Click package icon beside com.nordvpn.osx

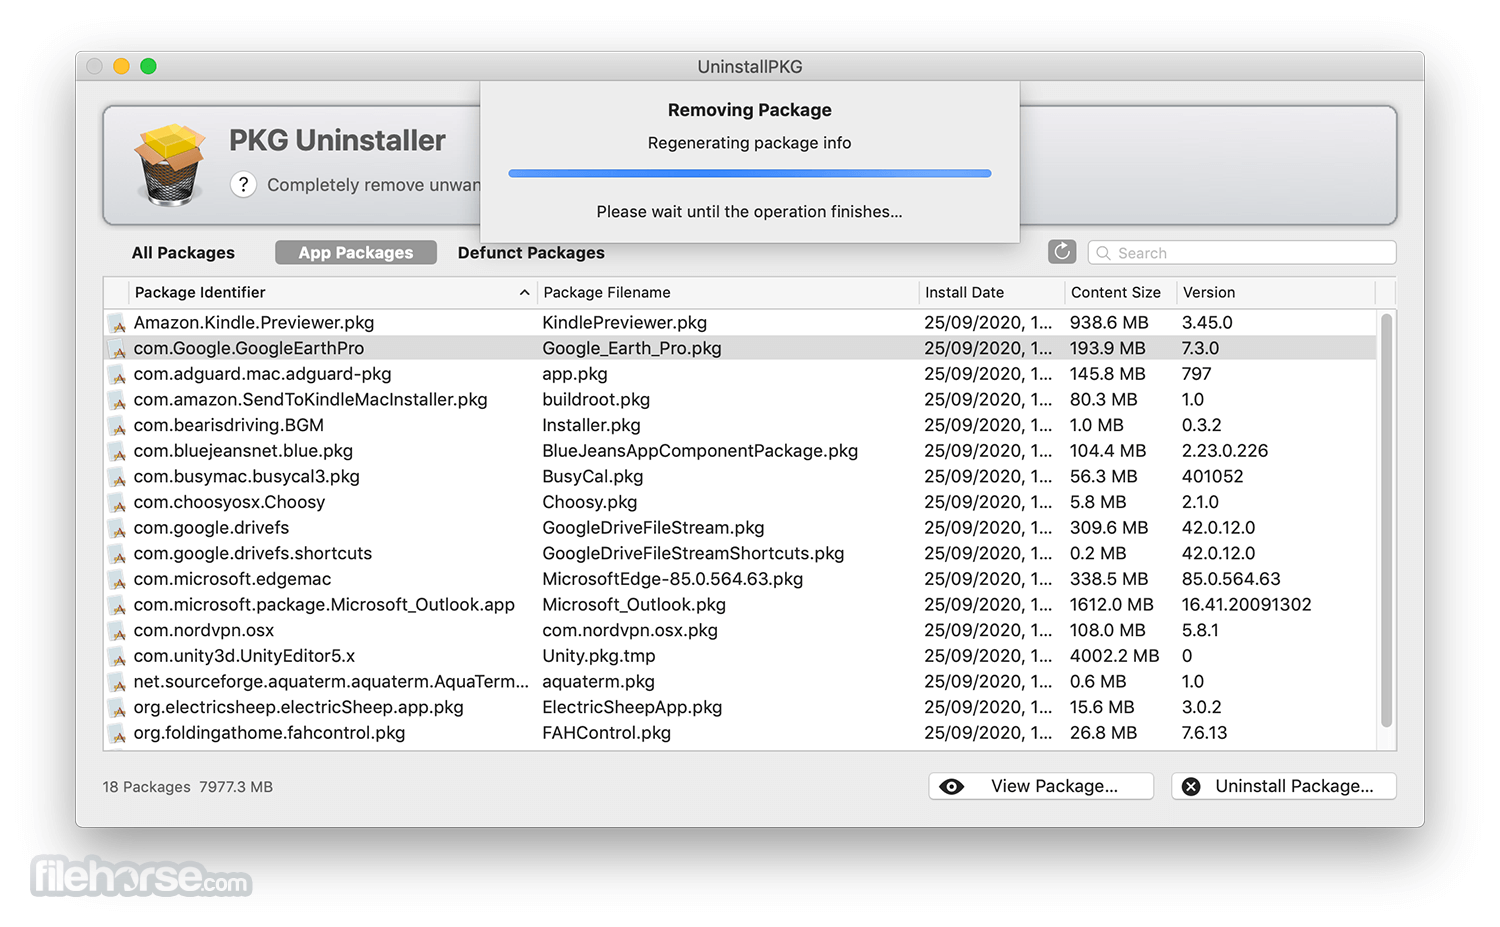(x=118, y=631)
